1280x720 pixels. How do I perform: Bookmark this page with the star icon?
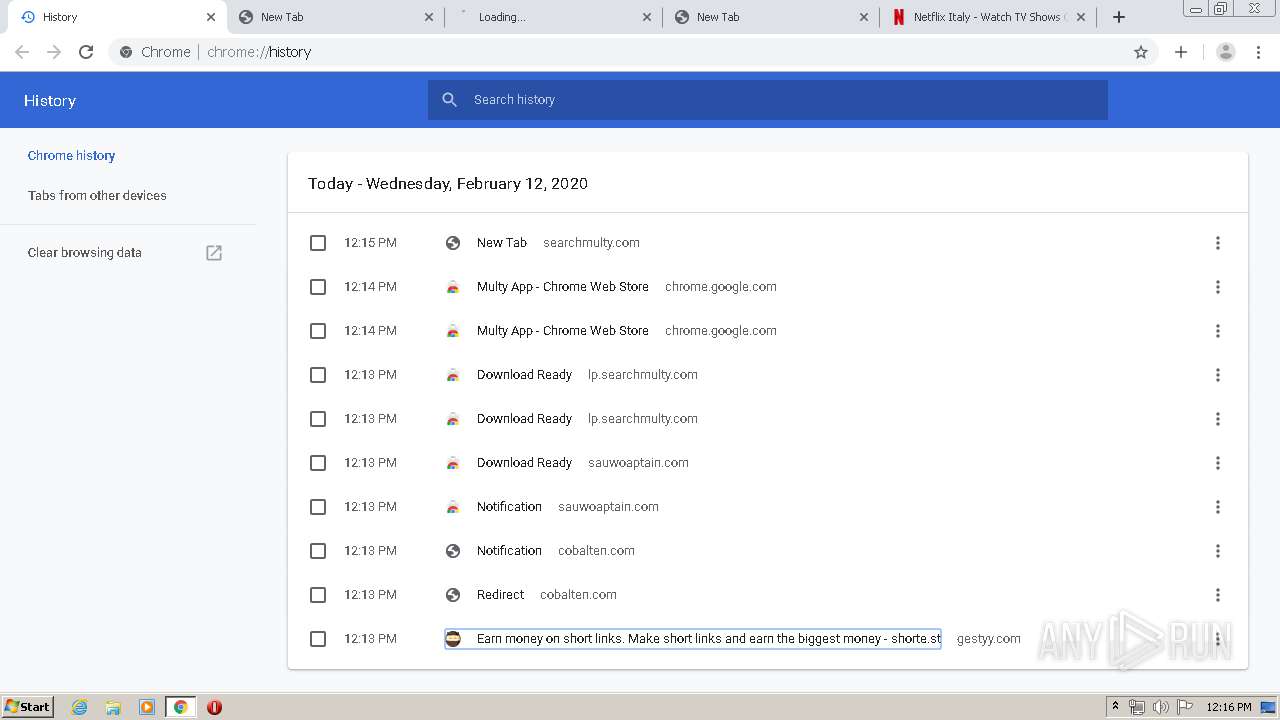click(x=1141, y=52)
